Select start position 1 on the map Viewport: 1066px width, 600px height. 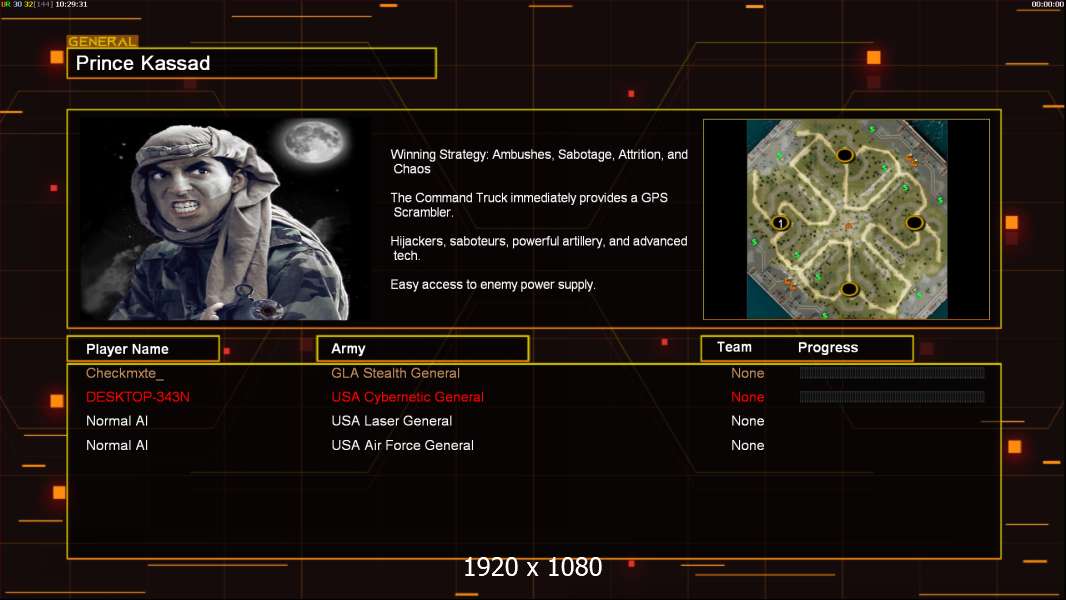tap(780, 223)
